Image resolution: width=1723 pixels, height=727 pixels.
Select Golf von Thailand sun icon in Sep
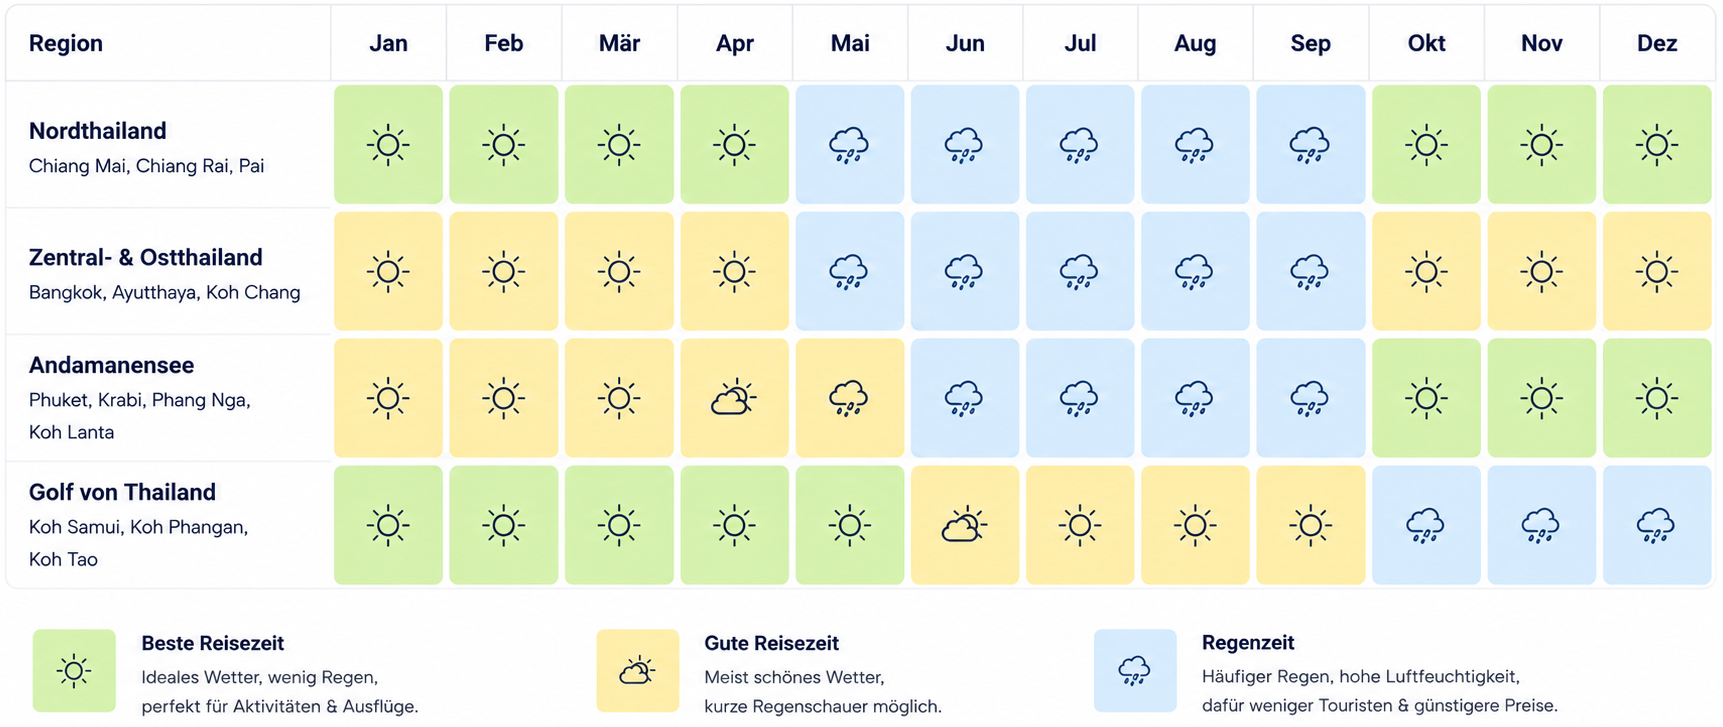(1311, 525)
